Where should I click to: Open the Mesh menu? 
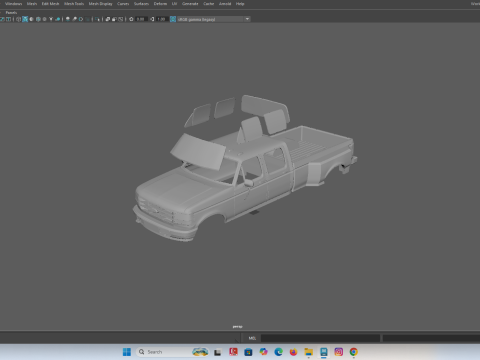pyautogui.click(x=32, y=4)
